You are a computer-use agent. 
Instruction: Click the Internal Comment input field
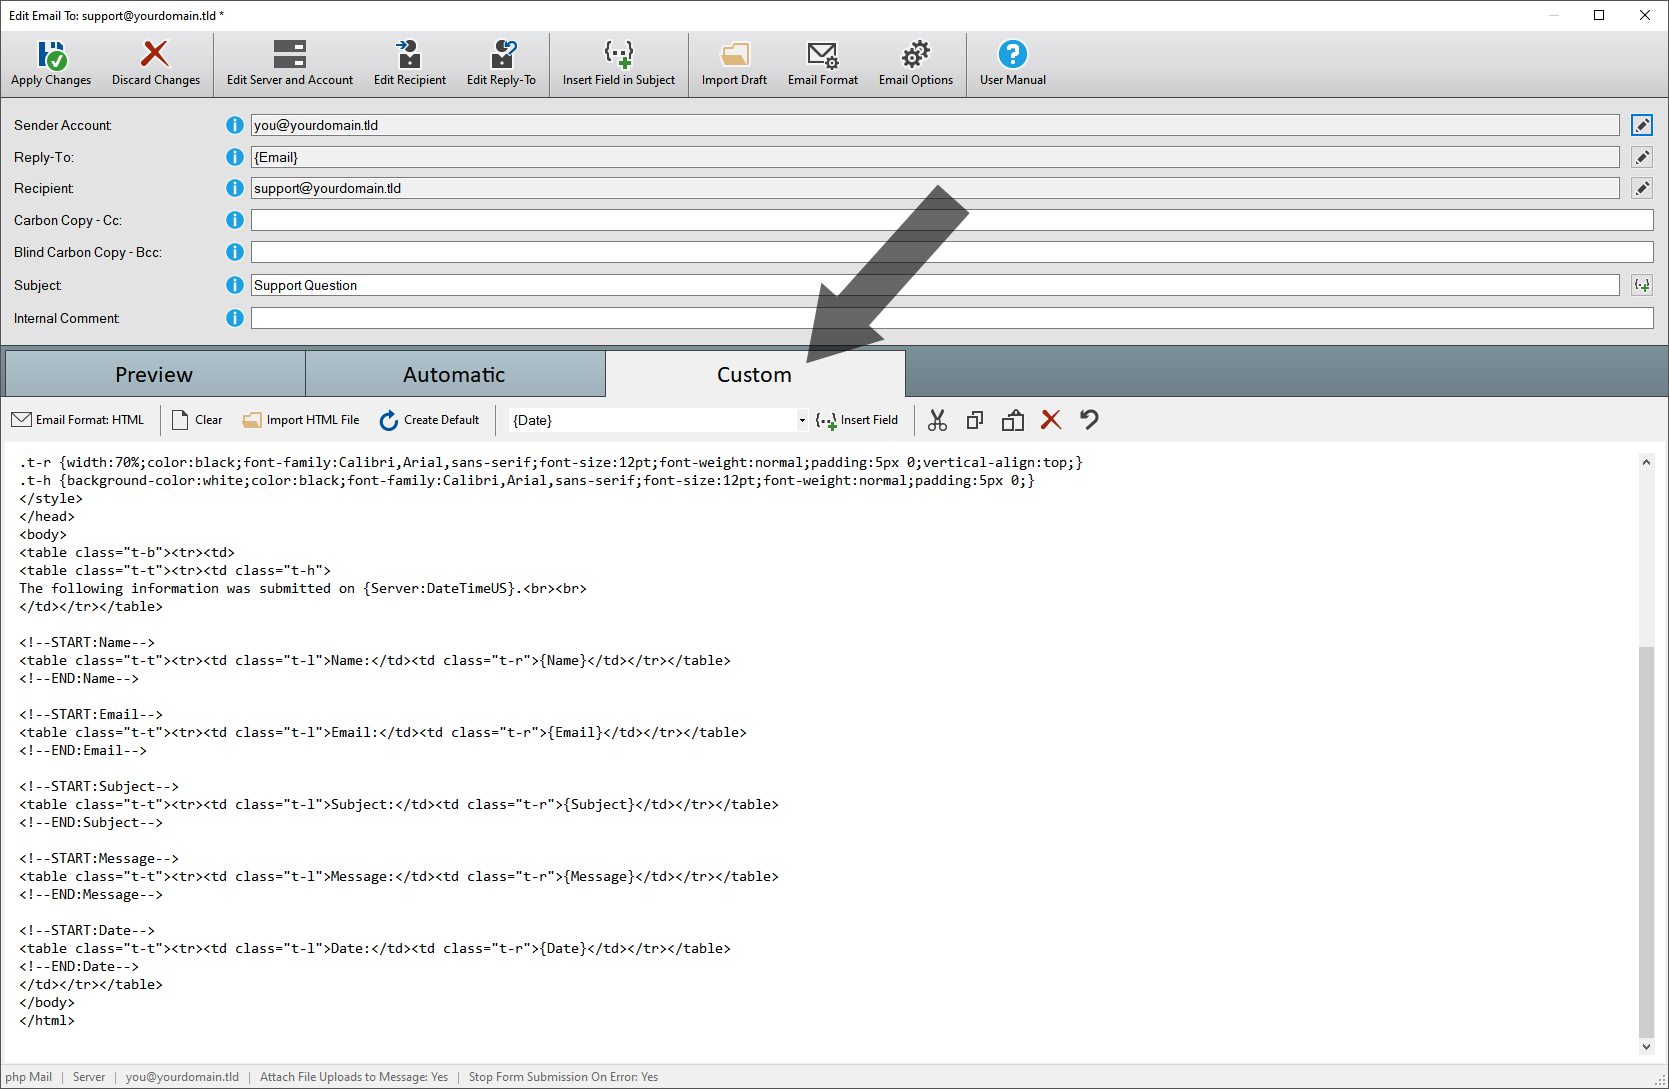click(x=952, y=318)
